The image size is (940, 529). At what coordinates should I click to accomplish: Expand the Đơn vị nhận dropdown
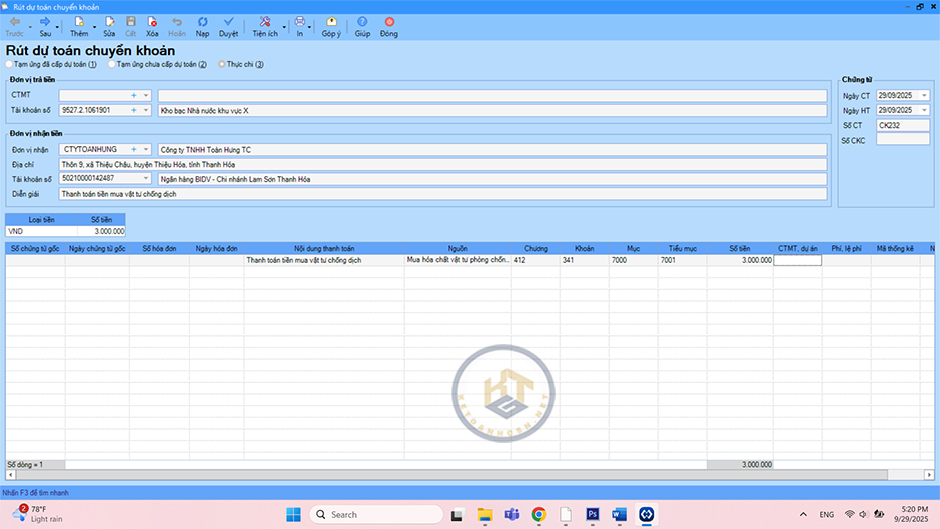[146, 149]
